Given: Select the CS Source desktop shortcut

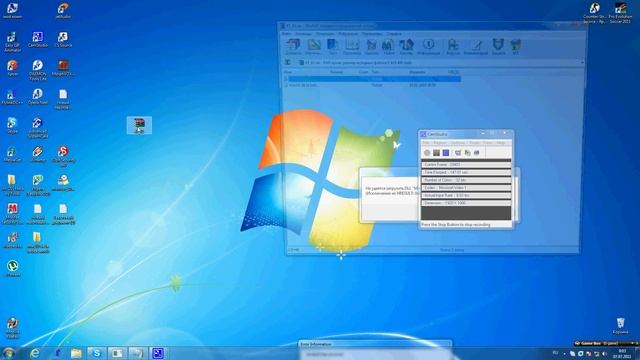Looking at the screenshot, I should pyautogui.click(x=63, y=40).
